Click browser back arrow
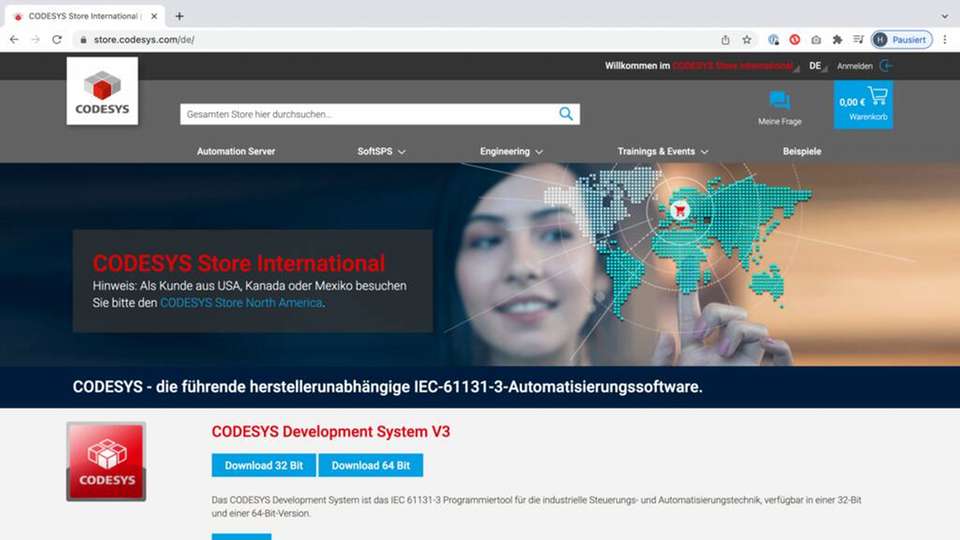This screenshot has width=960, height=540. (14, 40)
